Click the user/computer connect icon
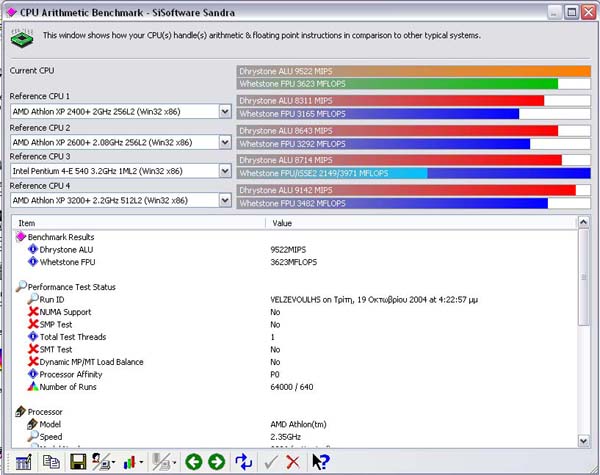Image resolution: width=600 pixels, height=475 pixels. pos(101,462)
